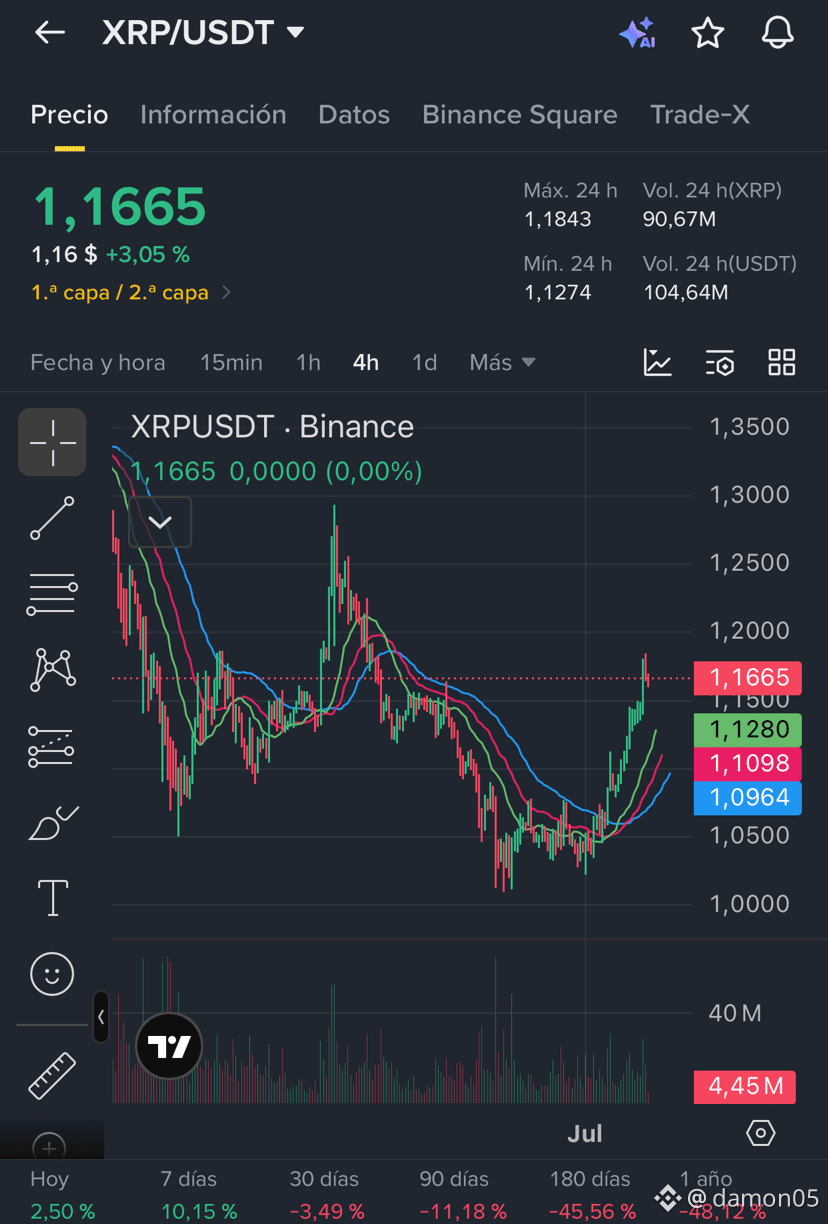The height and width of the screenshot is (1224, 828).
Task: Switch to the Información tab
Action: pos(213,115)
